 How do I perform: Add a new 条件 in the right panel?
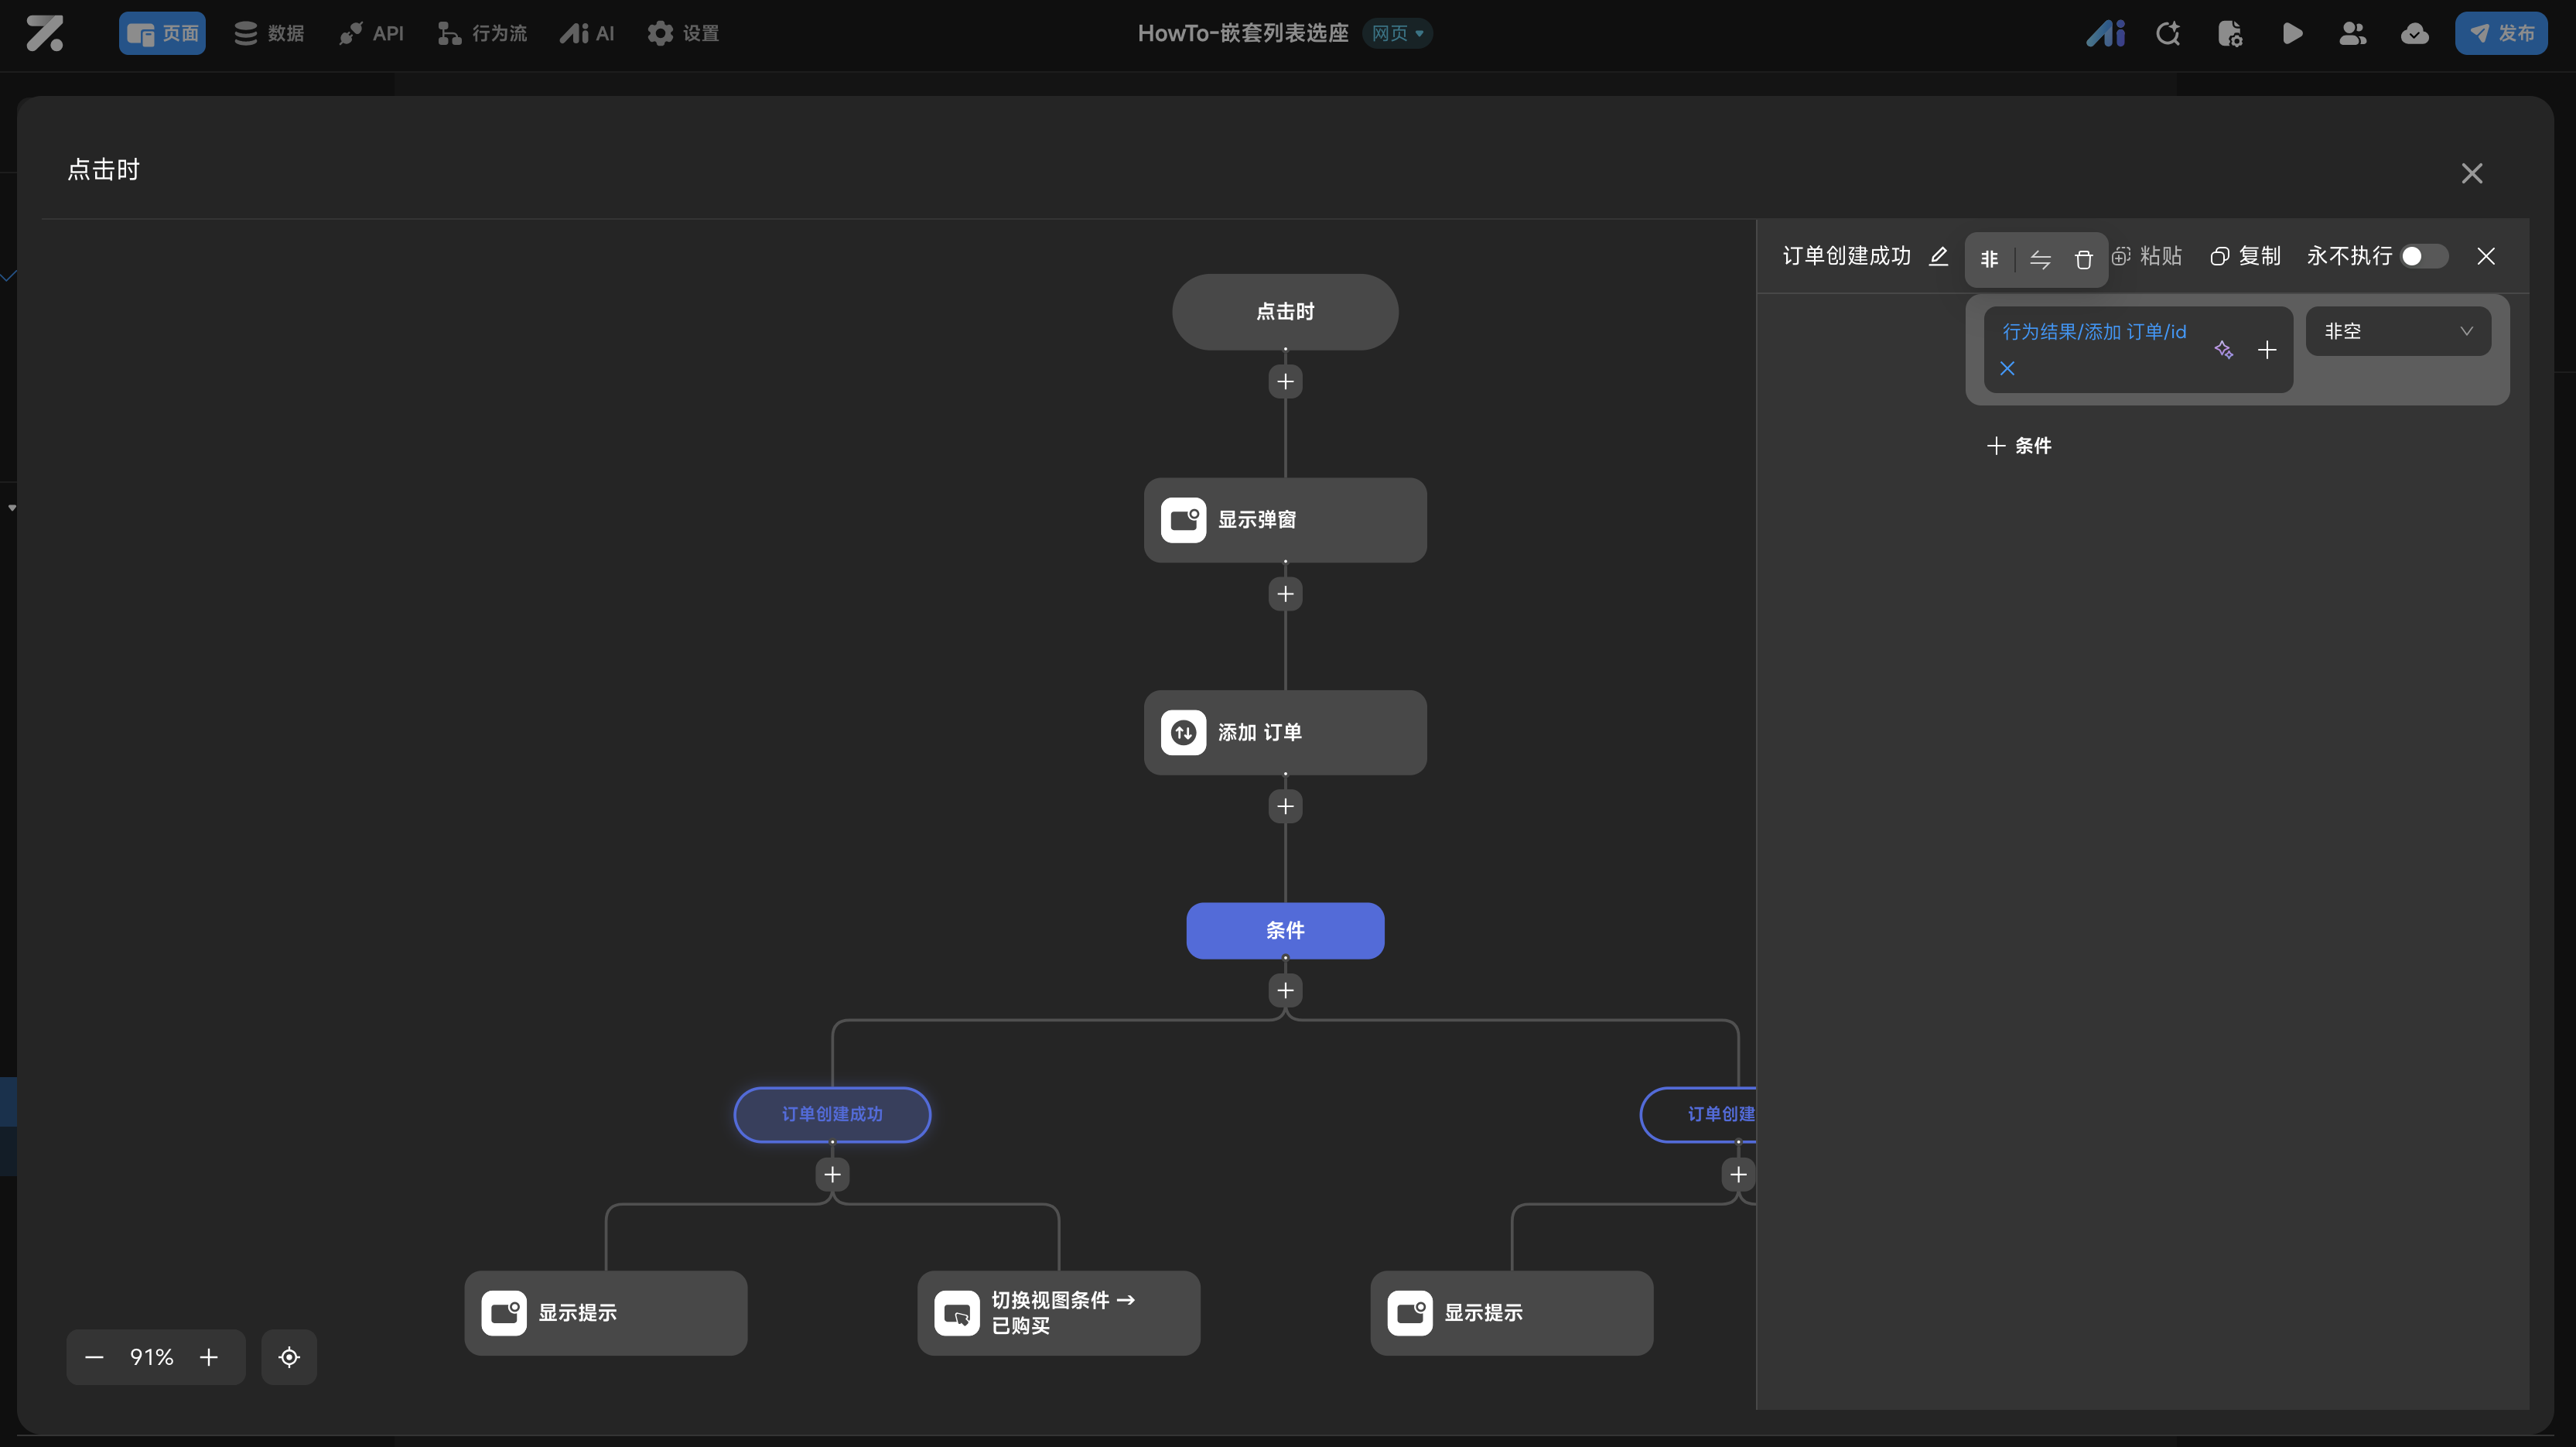[2019, 446]
